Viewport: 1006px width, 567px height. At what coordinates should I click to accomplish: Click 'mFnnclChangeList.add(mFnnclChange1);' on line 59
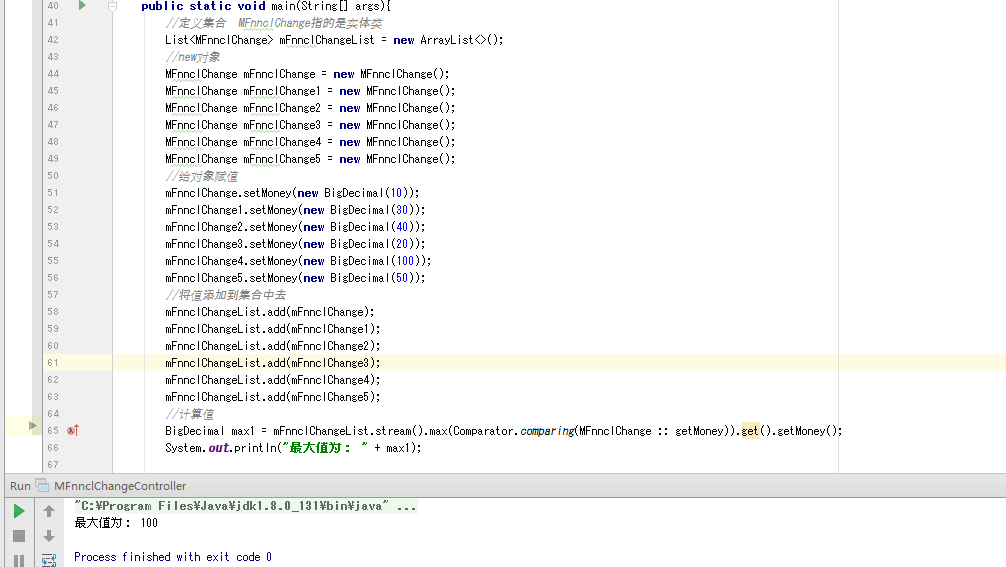tap(273, 329)
